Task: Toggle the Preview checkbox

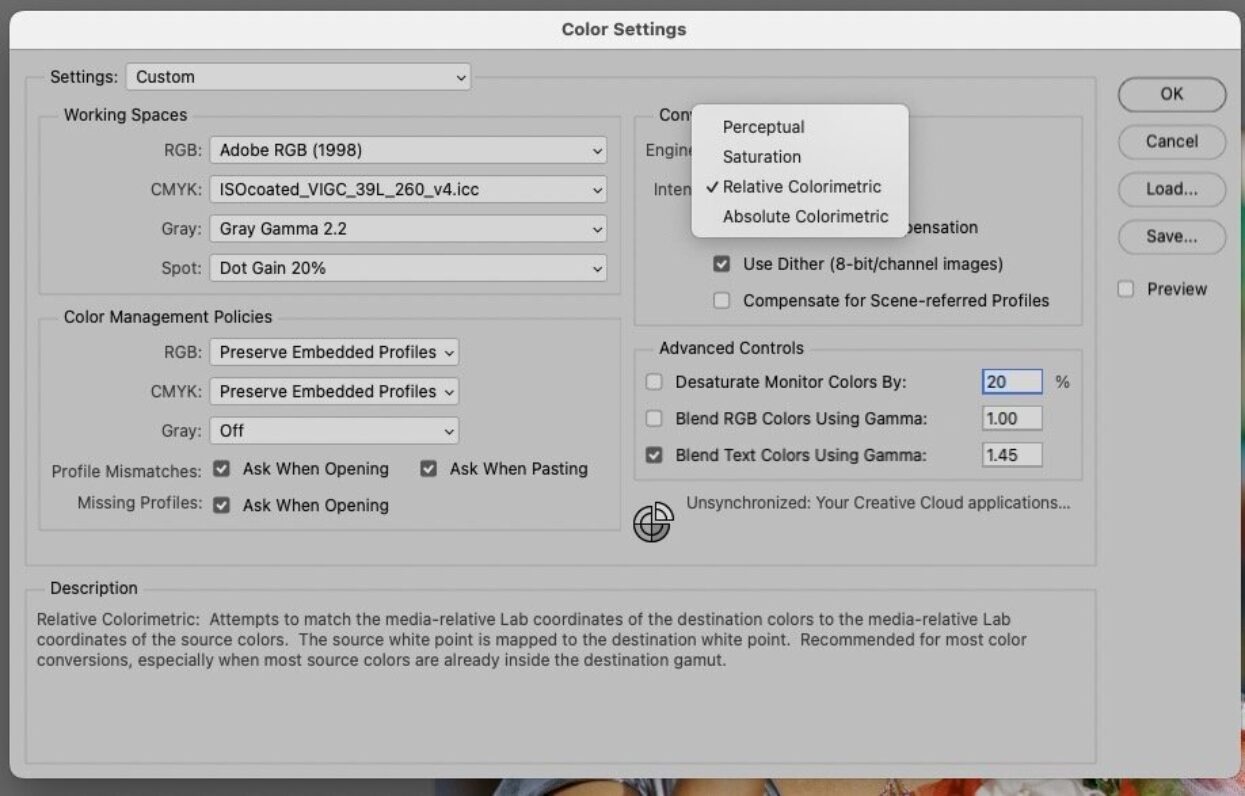Action: 1126,289
